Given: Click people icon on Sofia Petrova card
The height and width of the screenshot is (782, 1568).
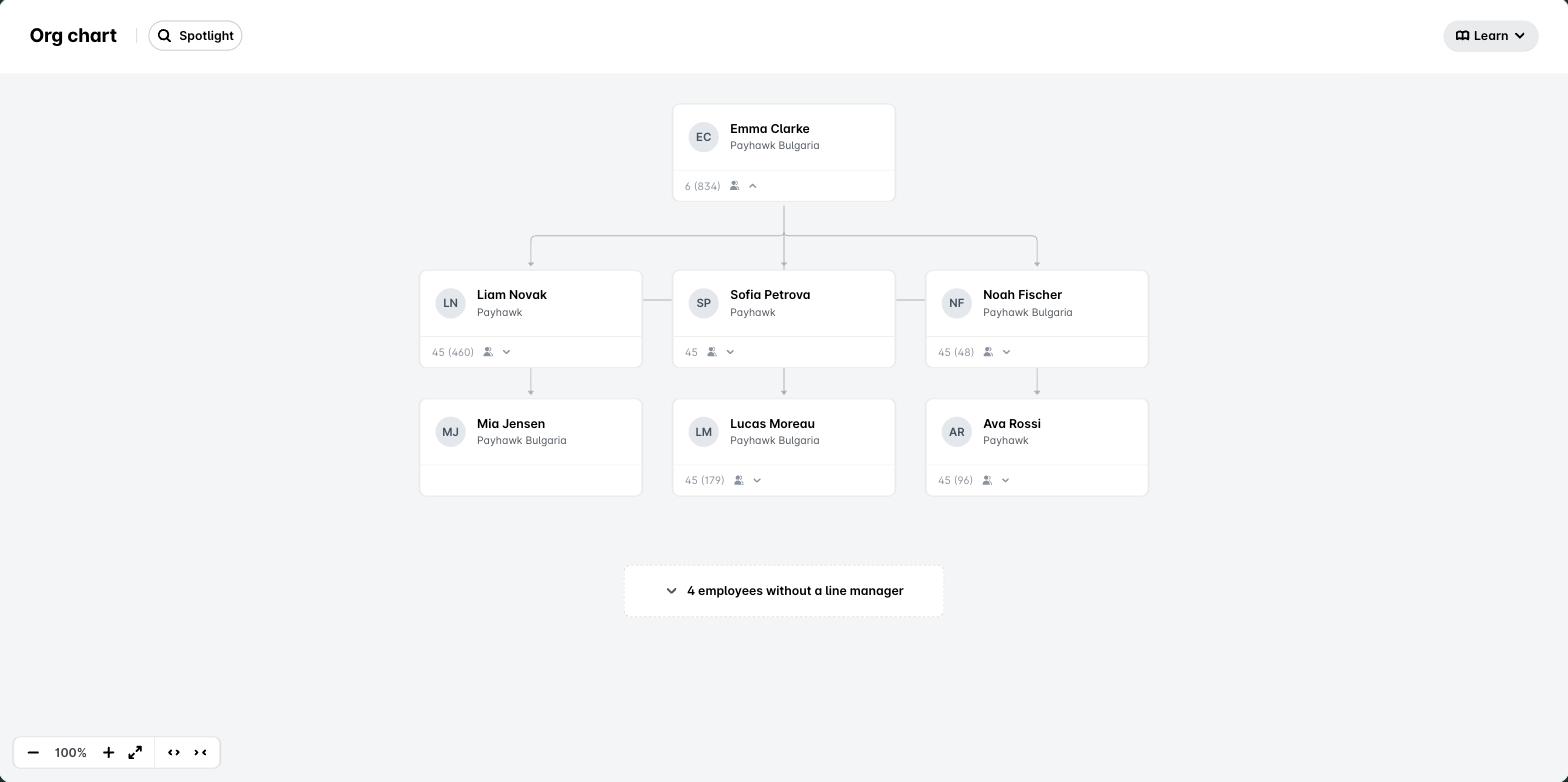Looking at the screenshot, I should click(712, 352).
